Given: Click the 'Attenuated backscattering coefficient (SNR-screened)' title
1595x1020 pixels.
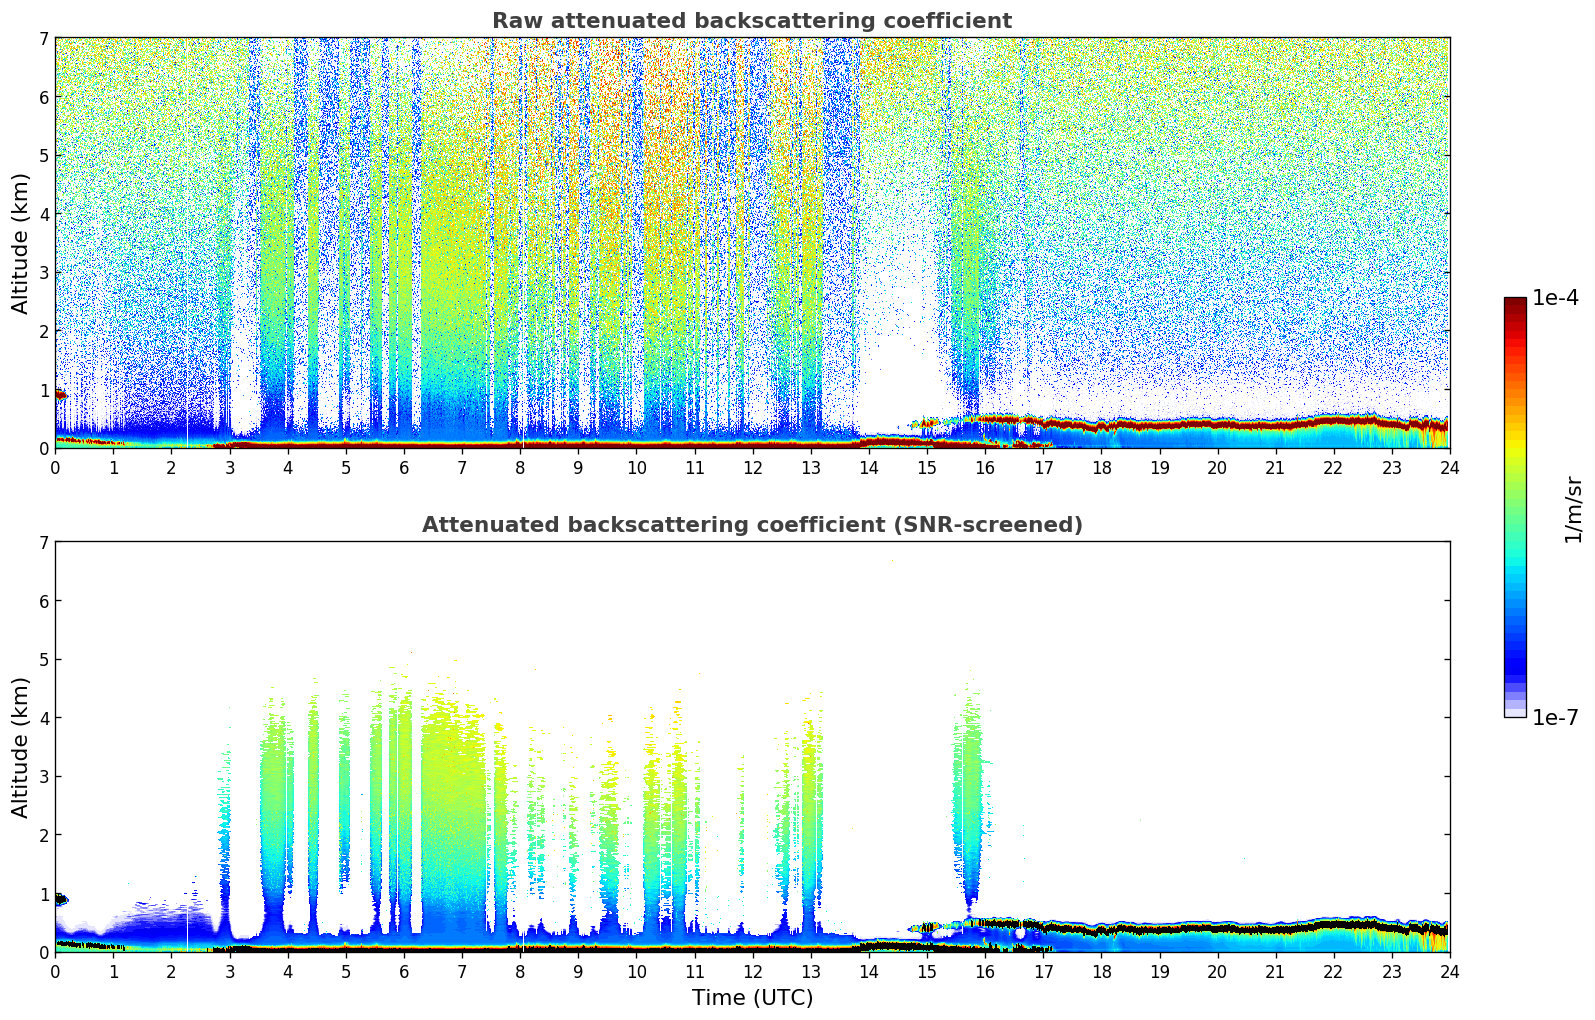Looking at the screenshot, I should 752,525.
